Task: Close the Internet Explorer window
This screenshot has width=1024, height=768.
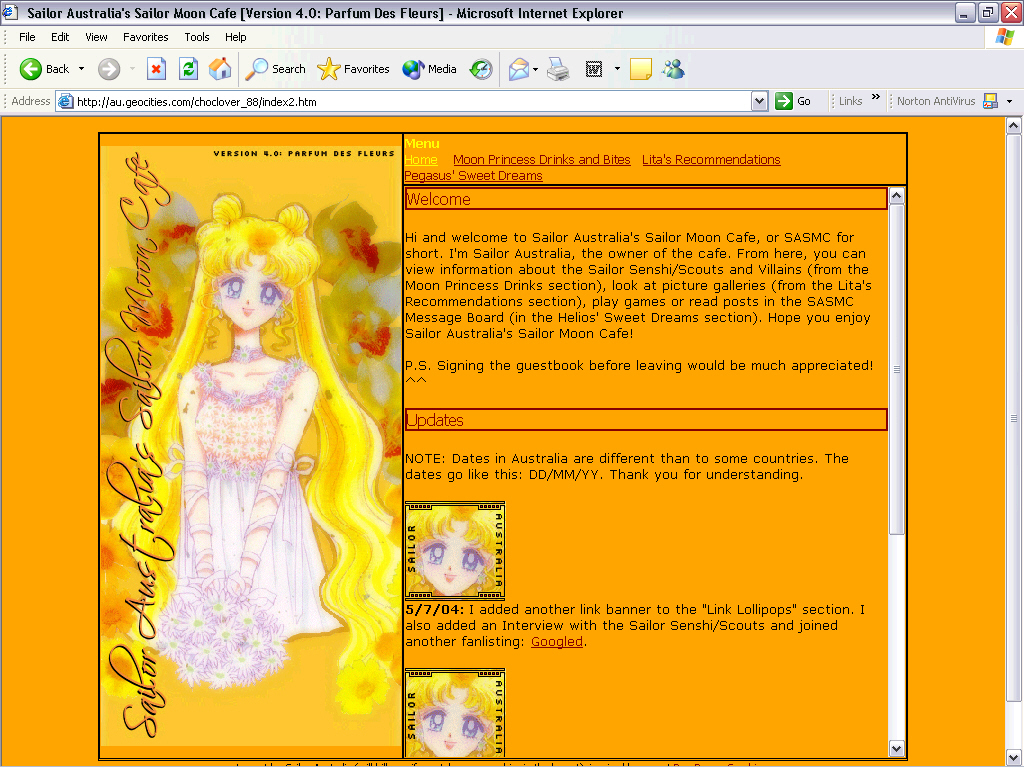Action: point(1011,12)
